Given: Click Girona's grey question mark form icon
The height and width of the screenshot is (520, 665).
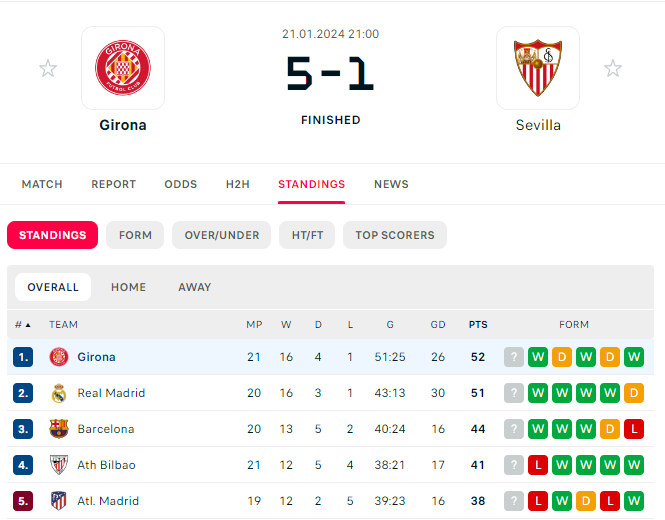Looking at the screenshot, I should click(x=514, y=357).
